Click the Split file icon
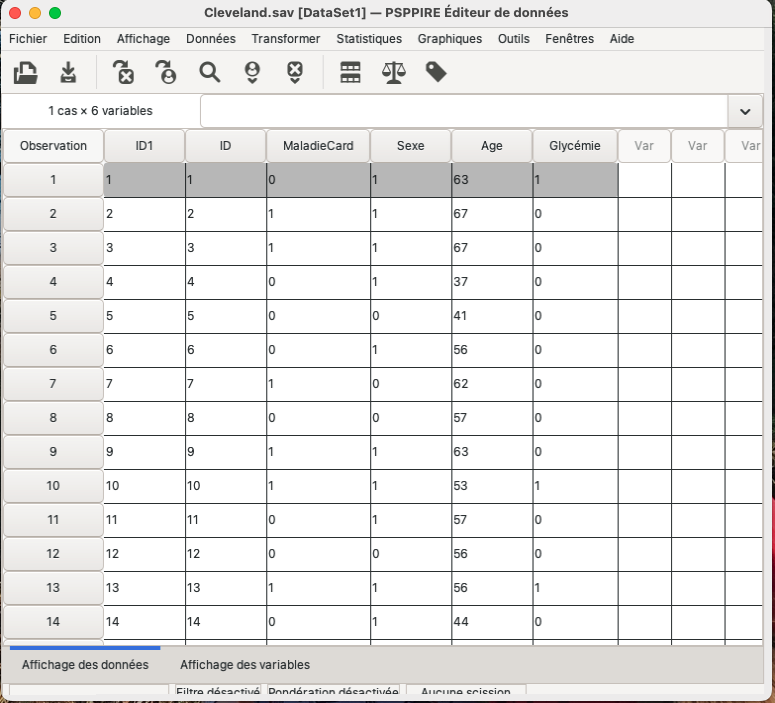This screenshot has width=775, height=703. 350,73
